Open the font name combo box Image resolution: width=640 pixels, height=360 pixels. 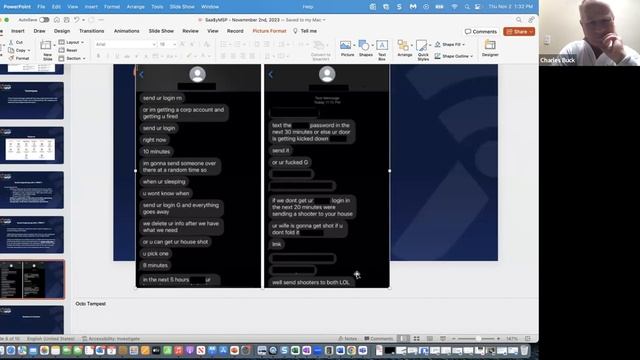(125, 44)
